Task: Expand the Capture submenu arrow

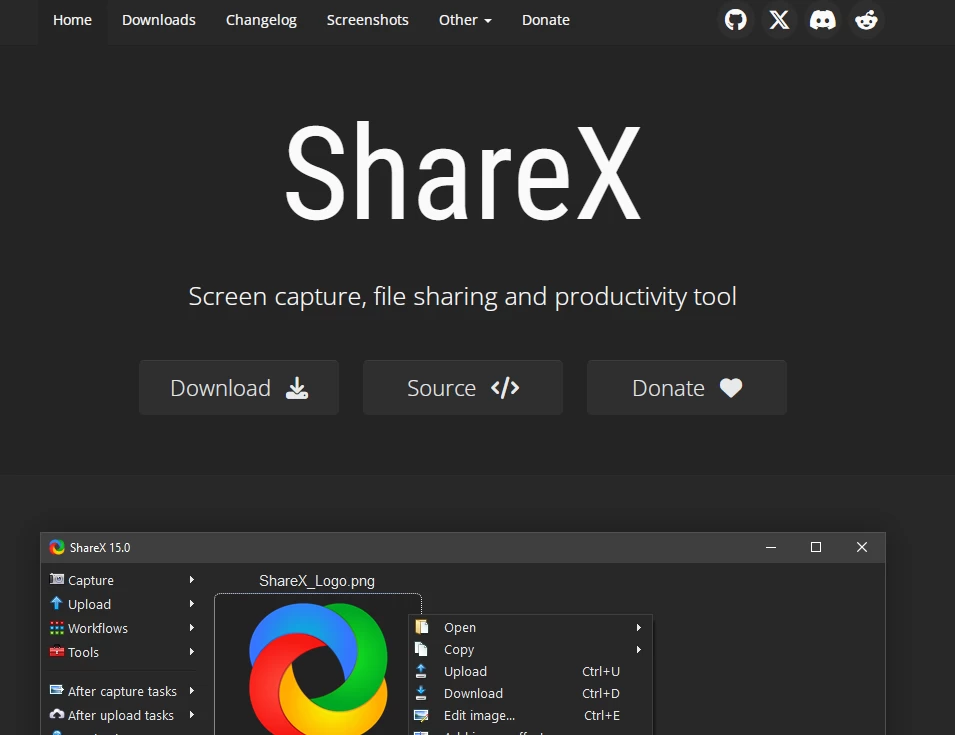Action: (x=192, y=580)
